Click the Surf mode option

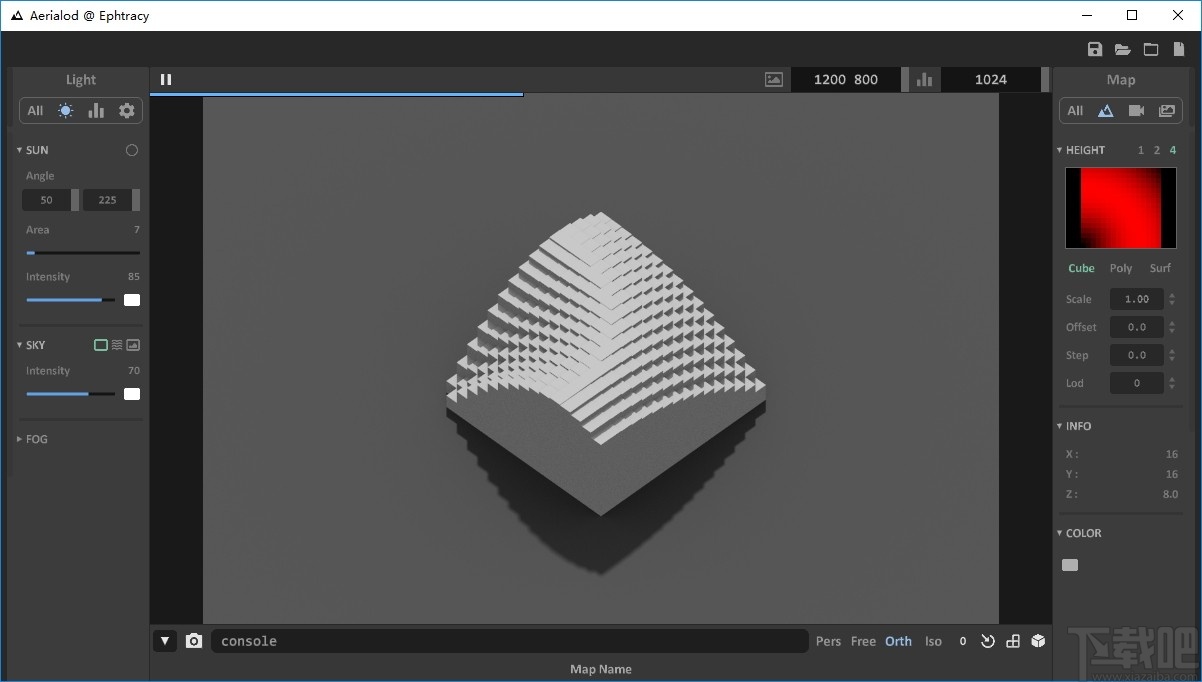tap(1160, 268)
